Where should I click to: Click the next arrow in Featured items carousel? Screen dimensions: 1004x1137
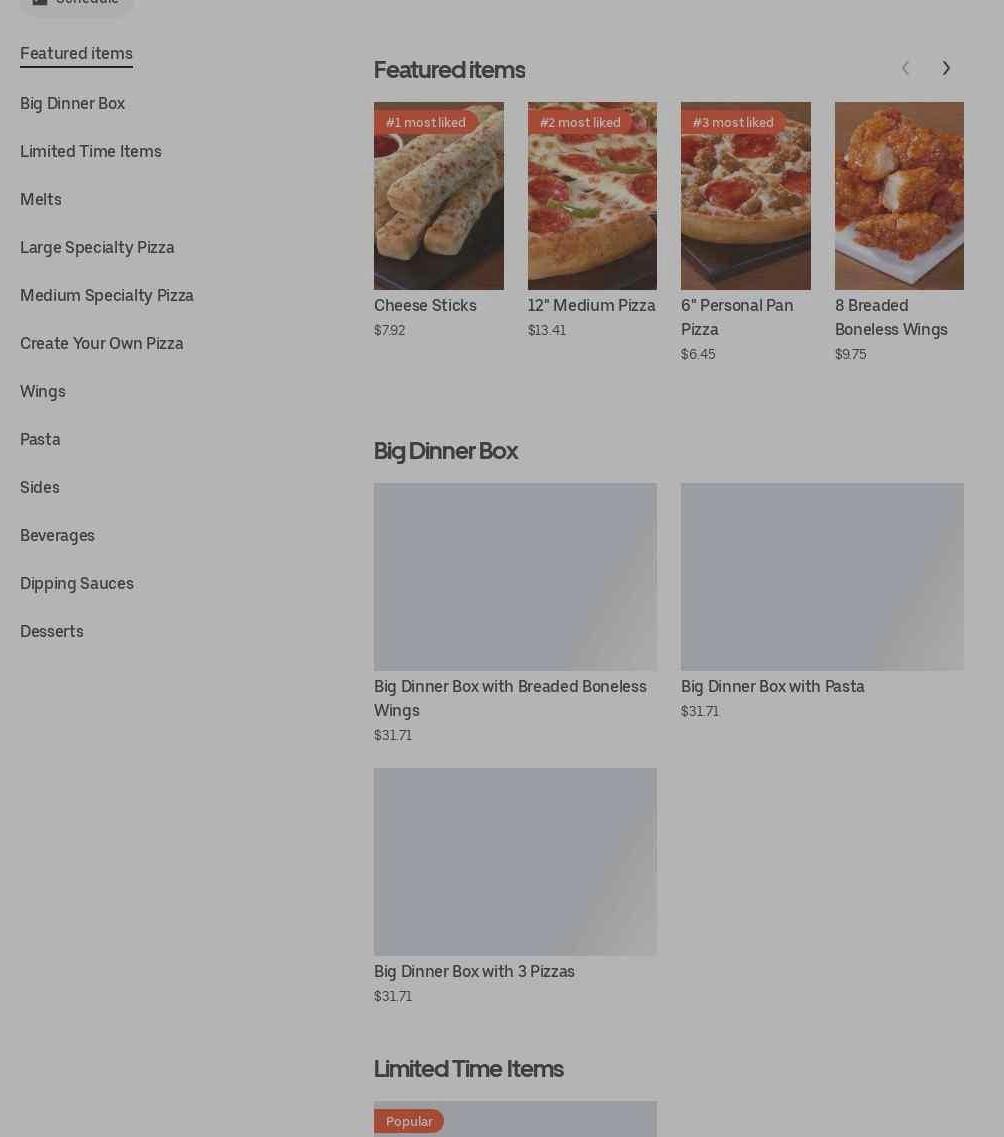[945, 68]
